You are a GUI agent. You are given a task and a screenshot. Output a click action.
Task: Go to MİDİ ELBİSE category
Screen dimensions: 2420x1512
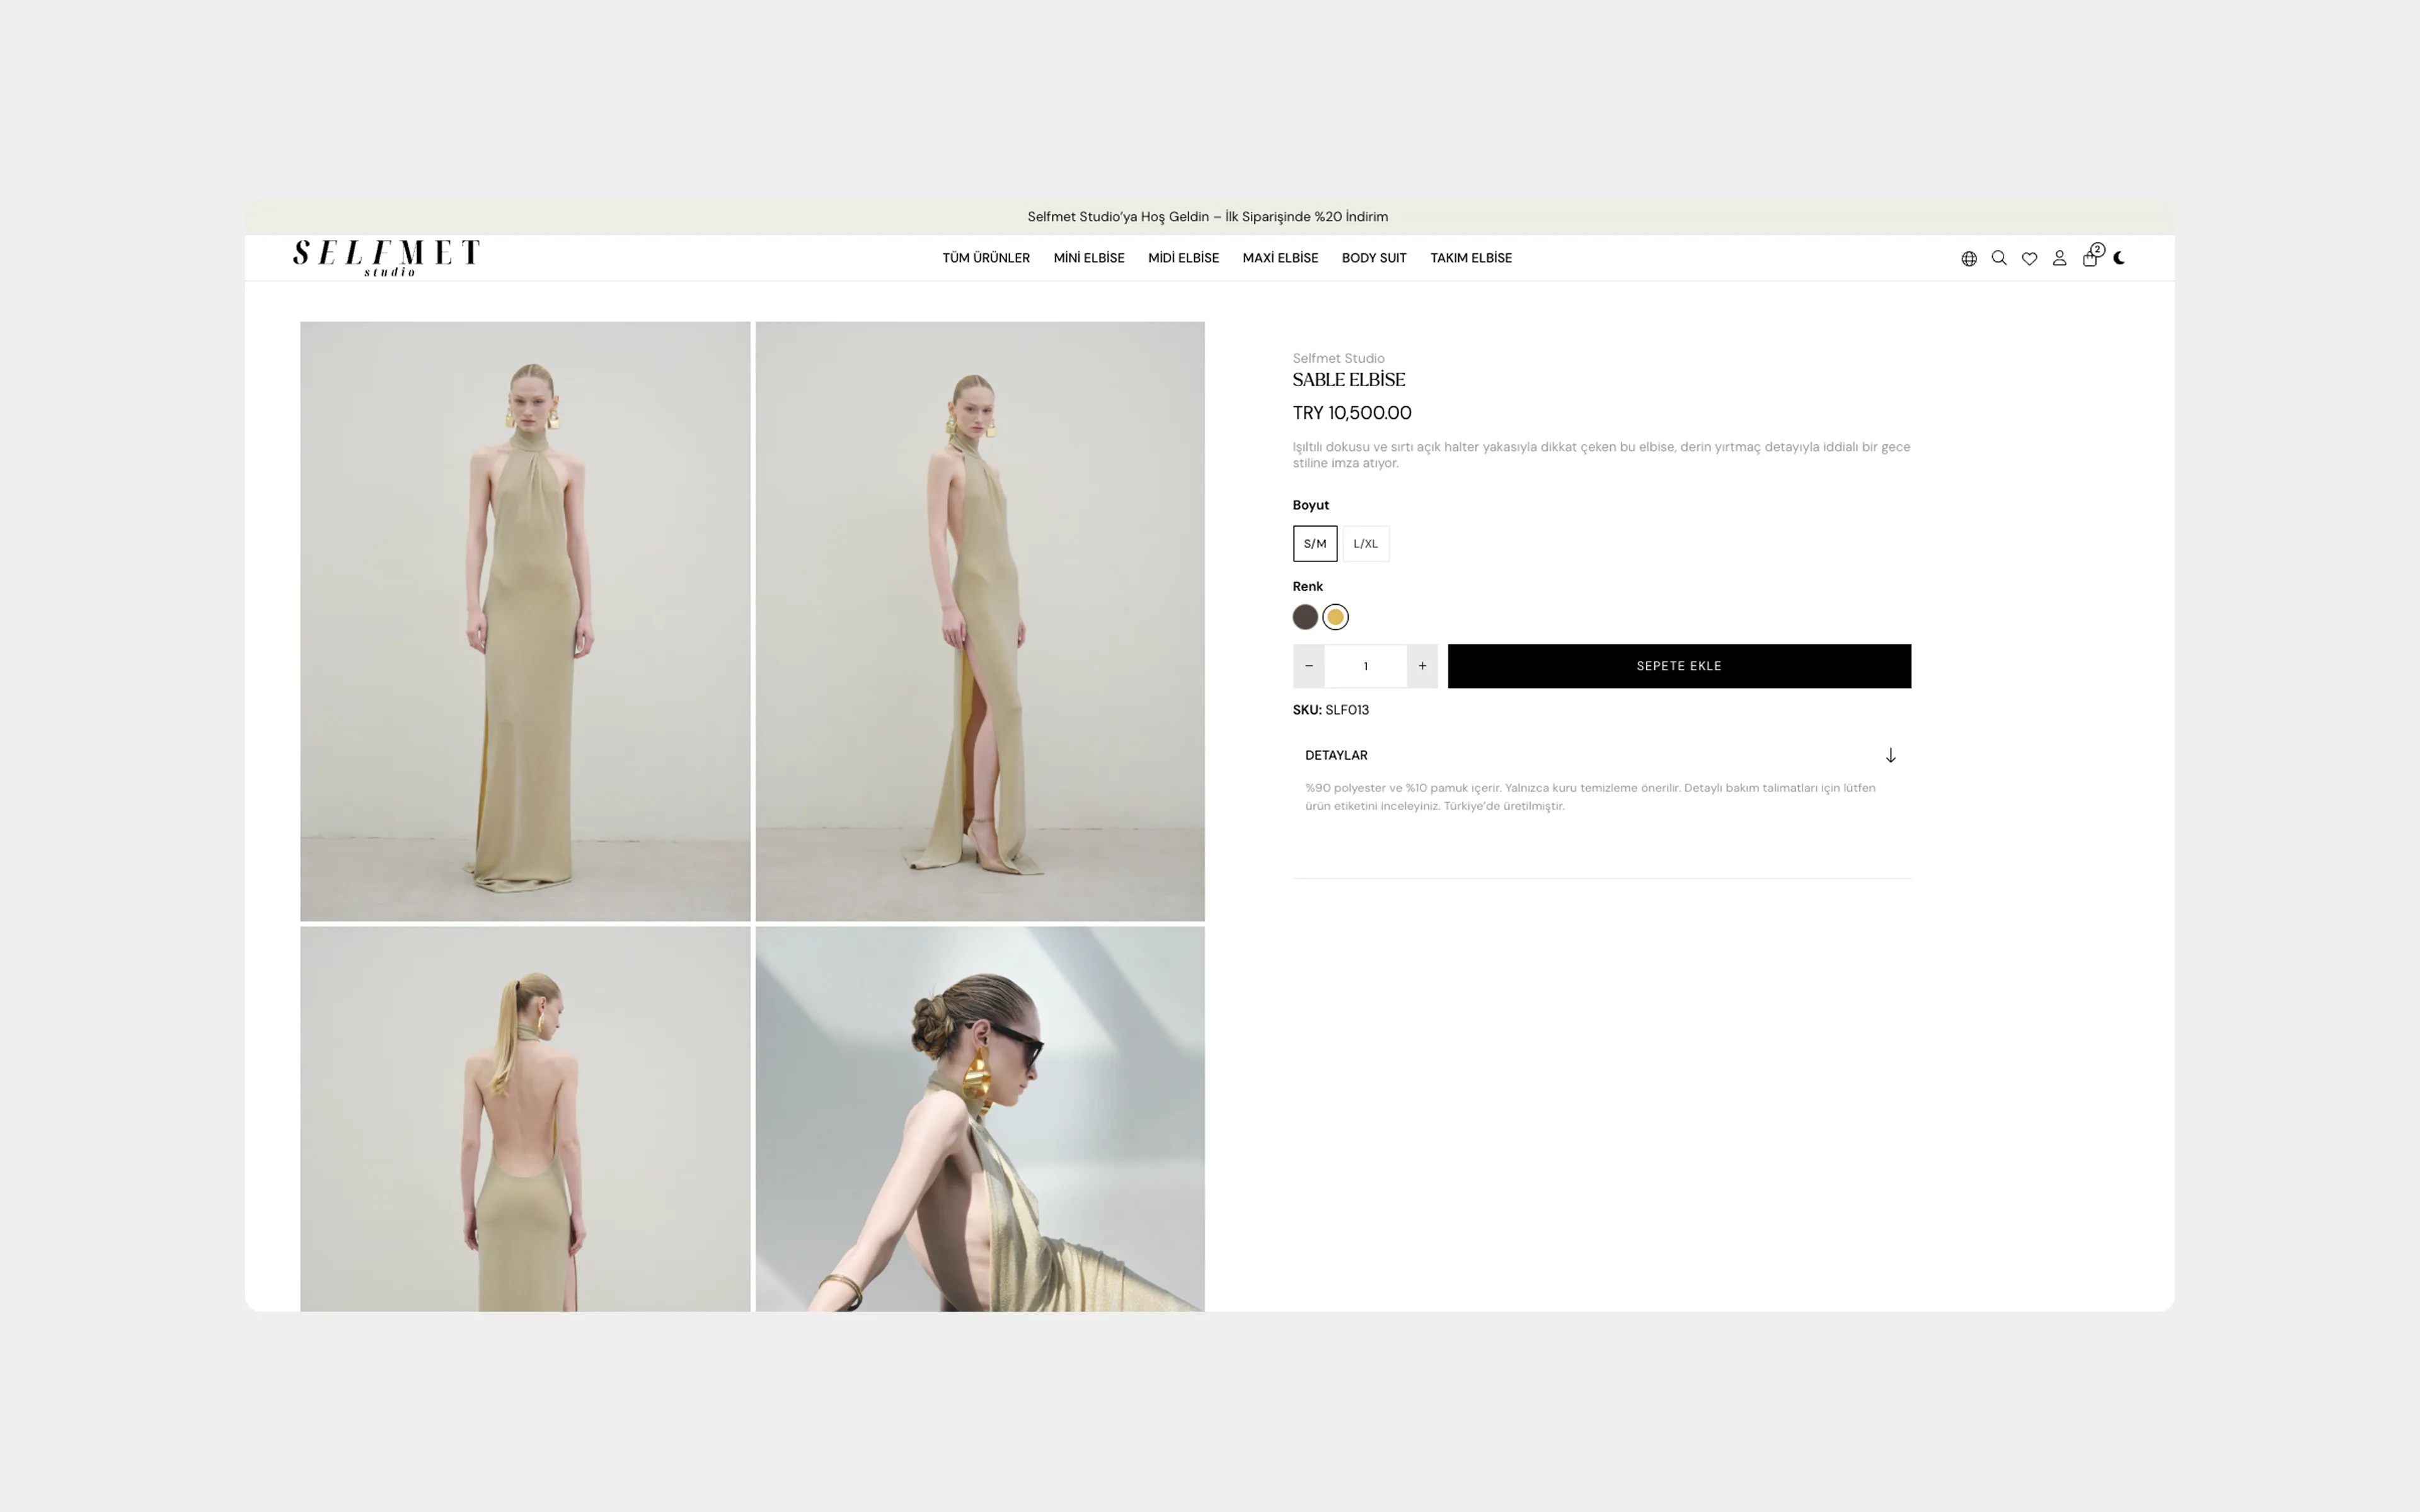[x=1183, y=258]
